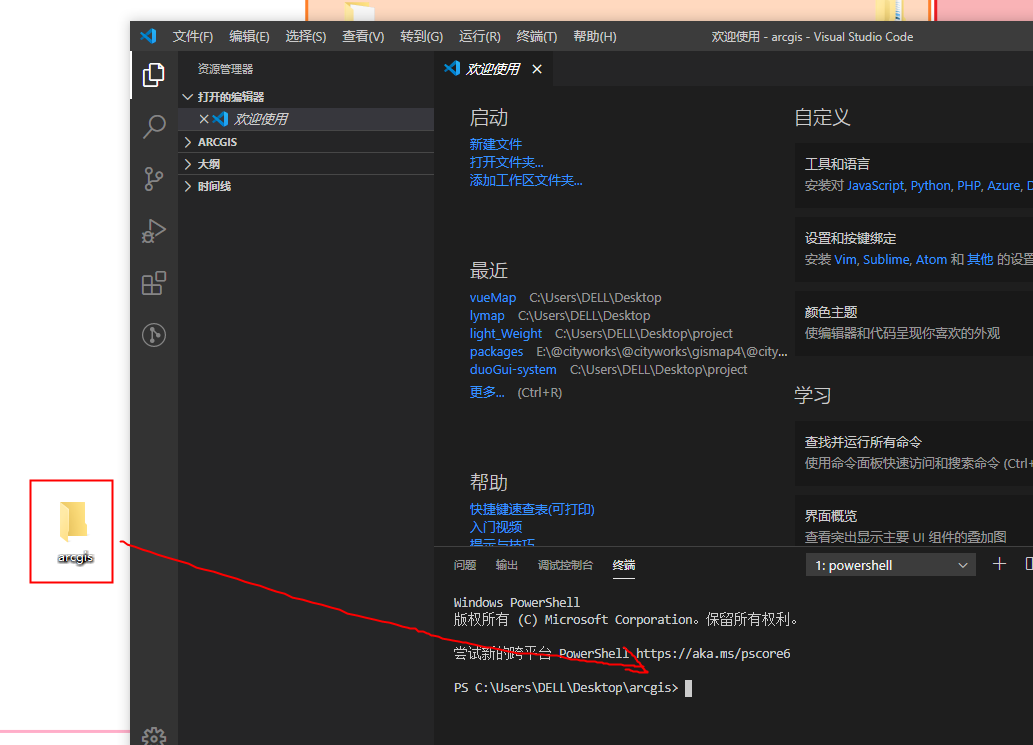Click the 更多... recent link

coord(487,393)
